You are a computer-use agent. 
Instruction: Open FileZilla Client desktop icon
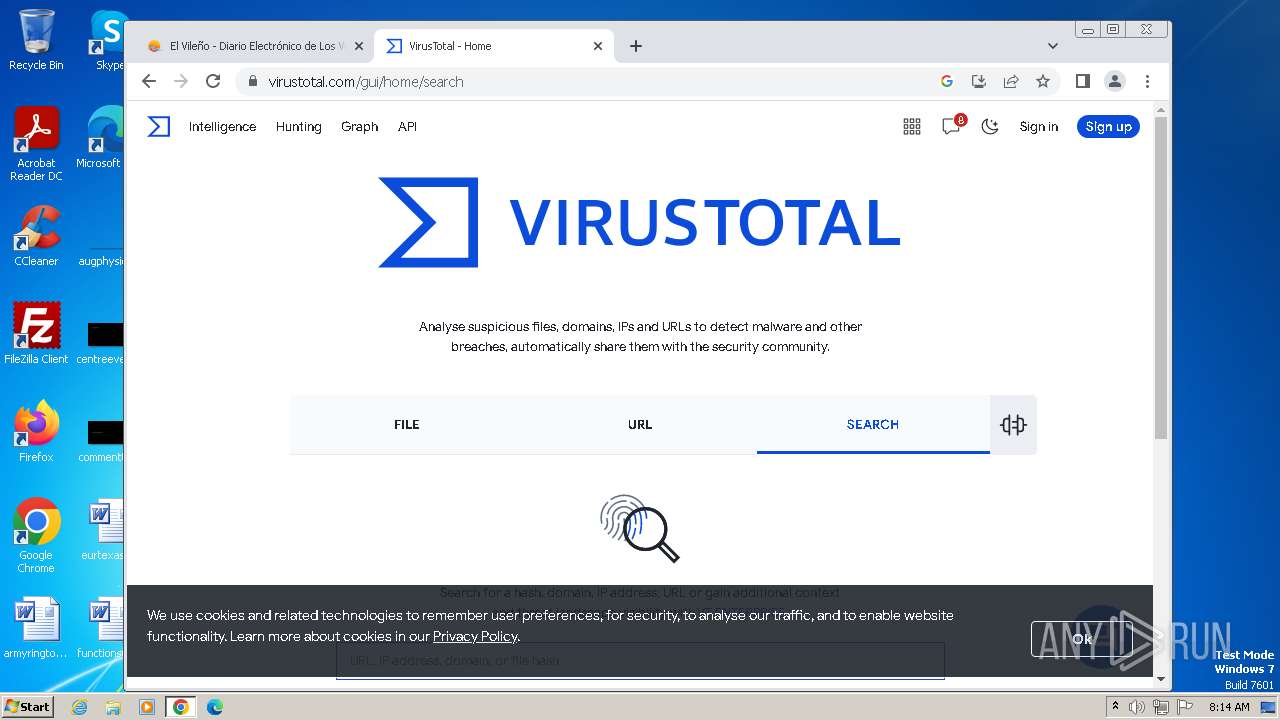[x=36, y=335]
